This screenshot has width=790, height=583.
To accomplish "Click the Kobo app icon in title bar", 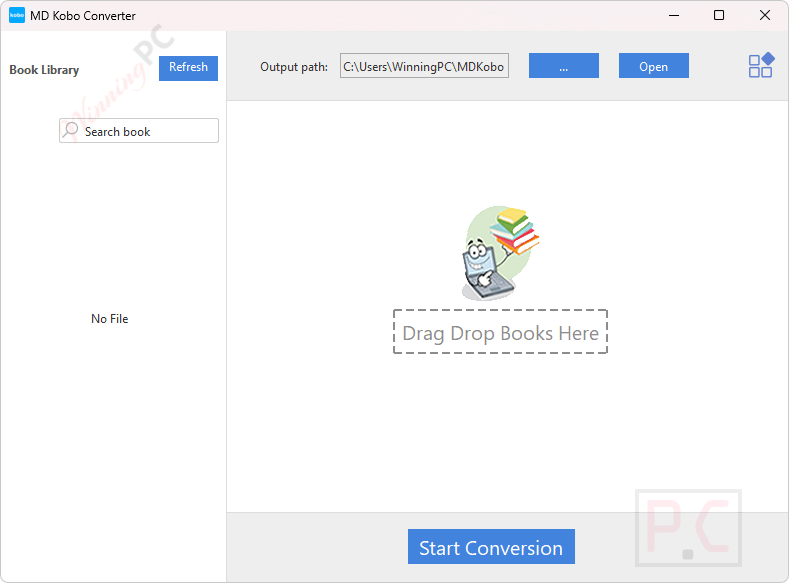I will [x=17, y=15].
